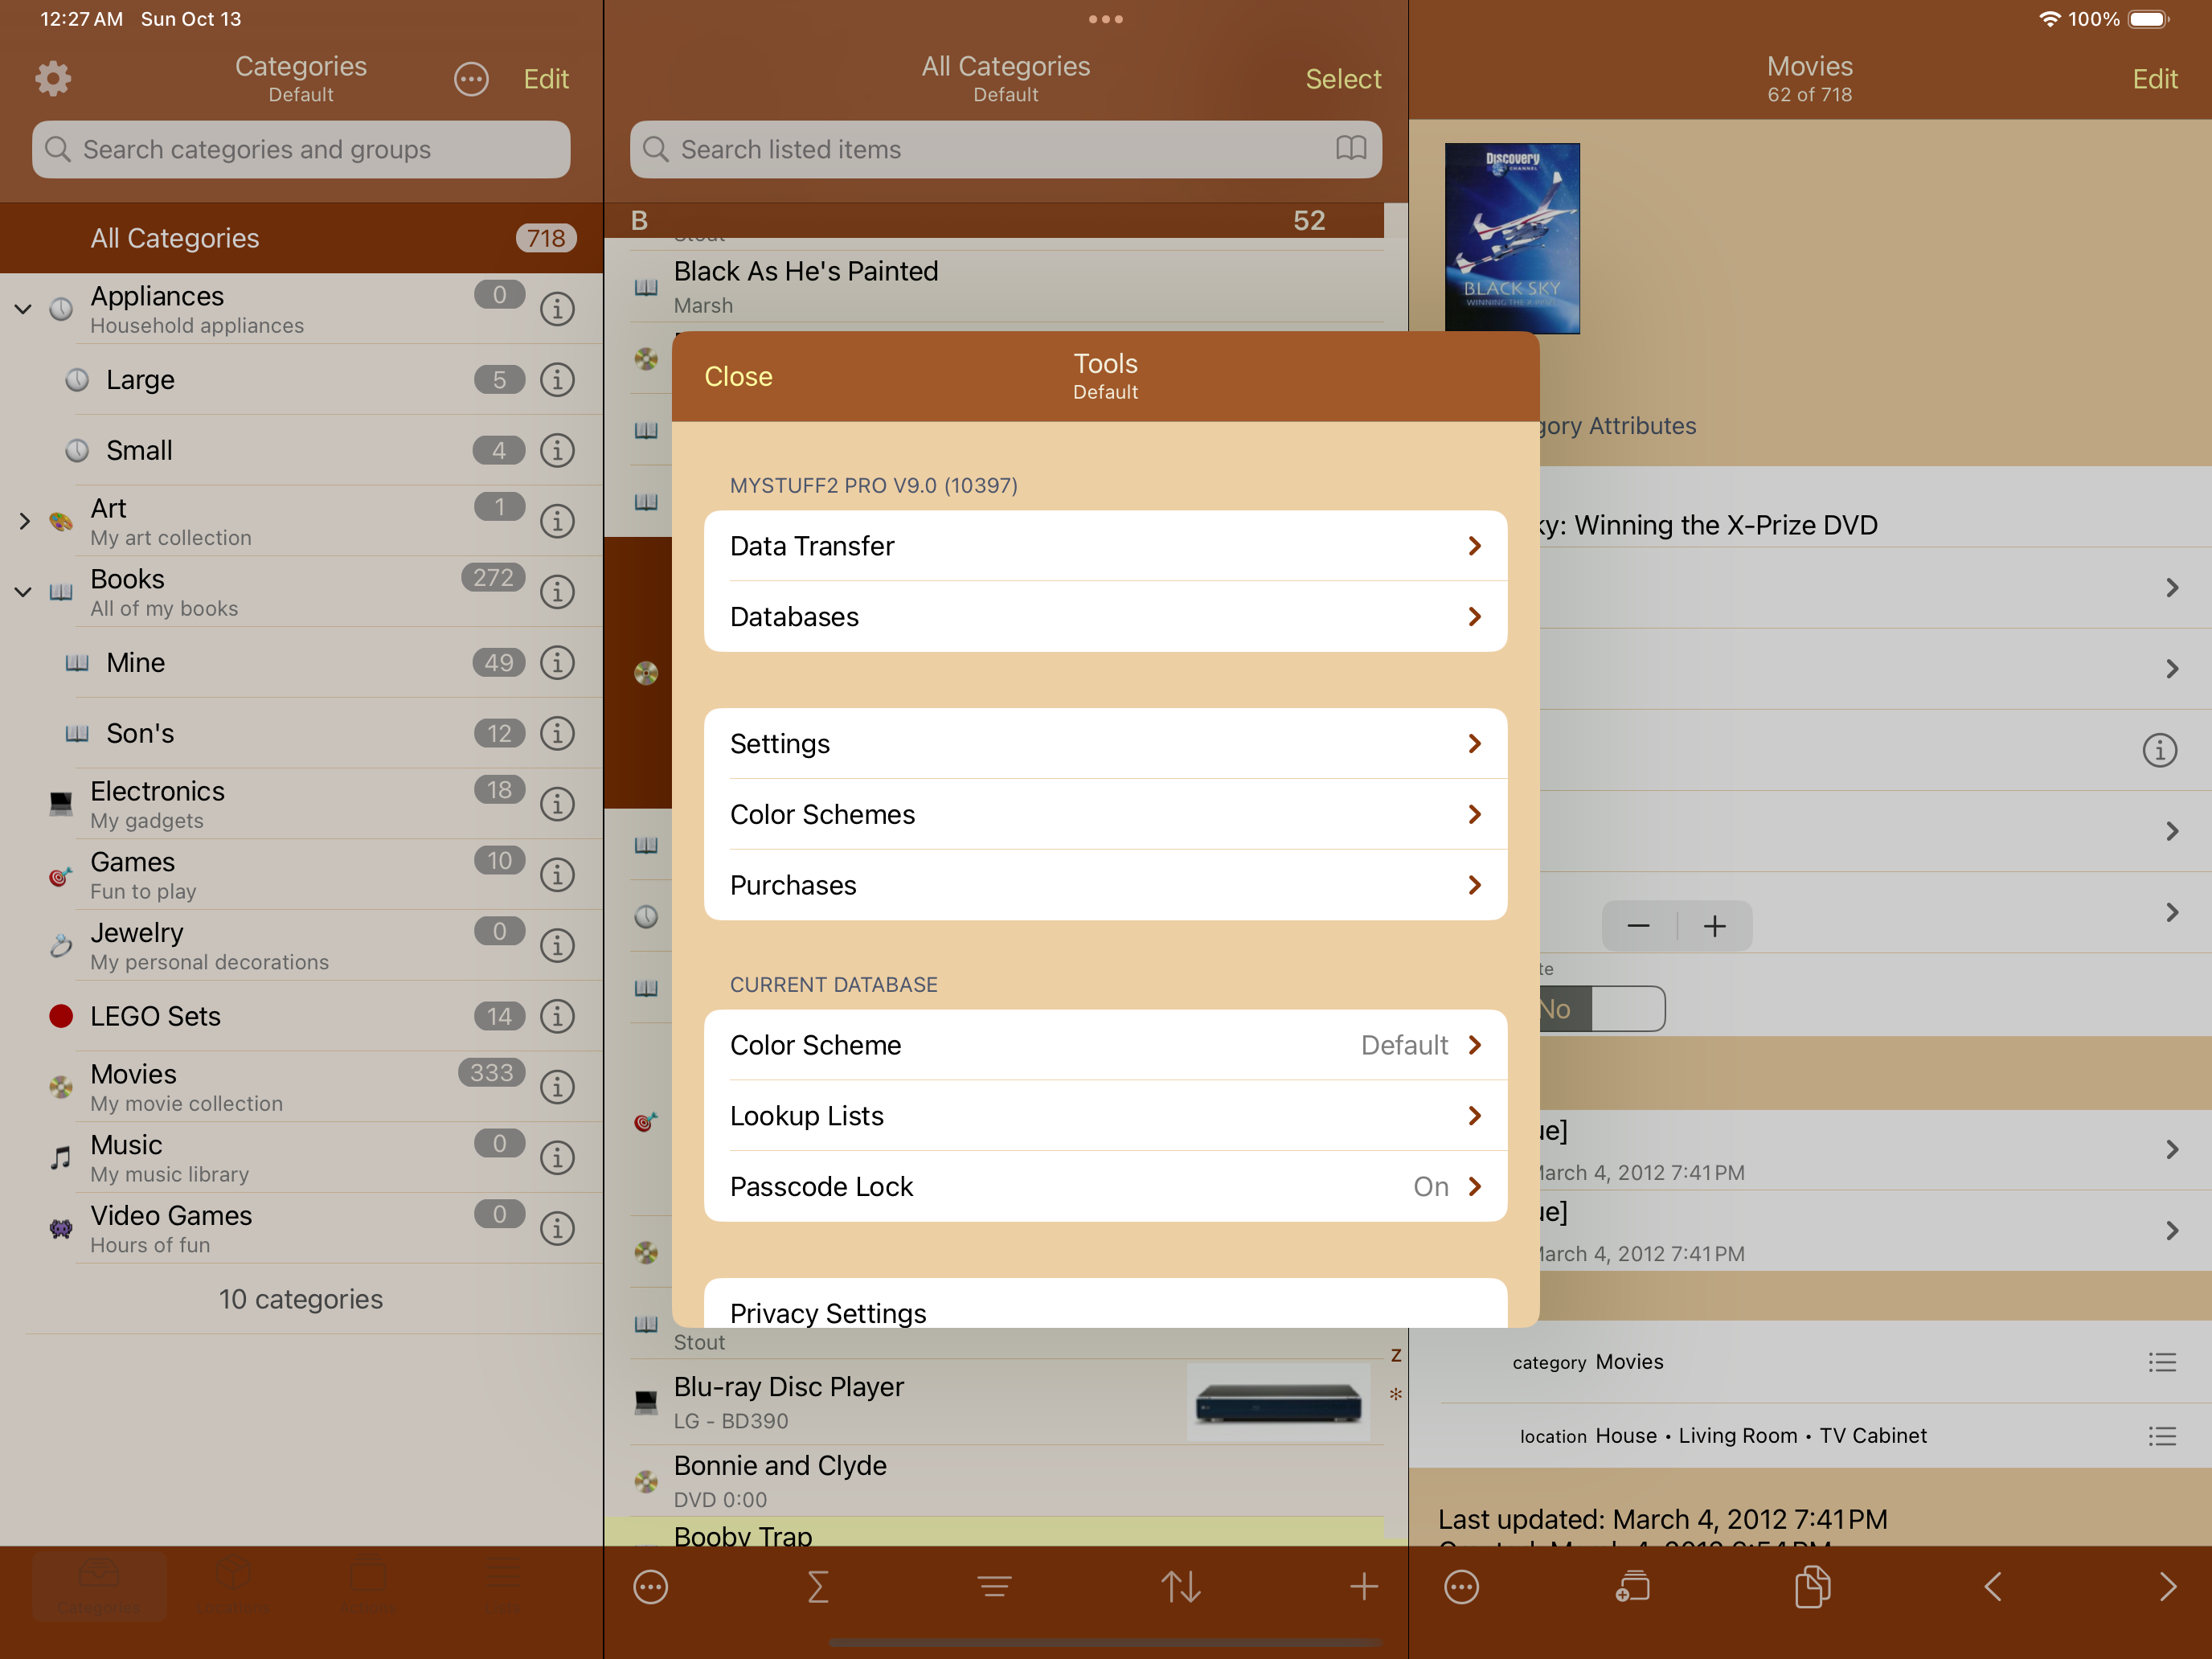Tap the barcode book icon in search field
Viewport: 2212px width, 1659px height.
(x=1350, y=149)
